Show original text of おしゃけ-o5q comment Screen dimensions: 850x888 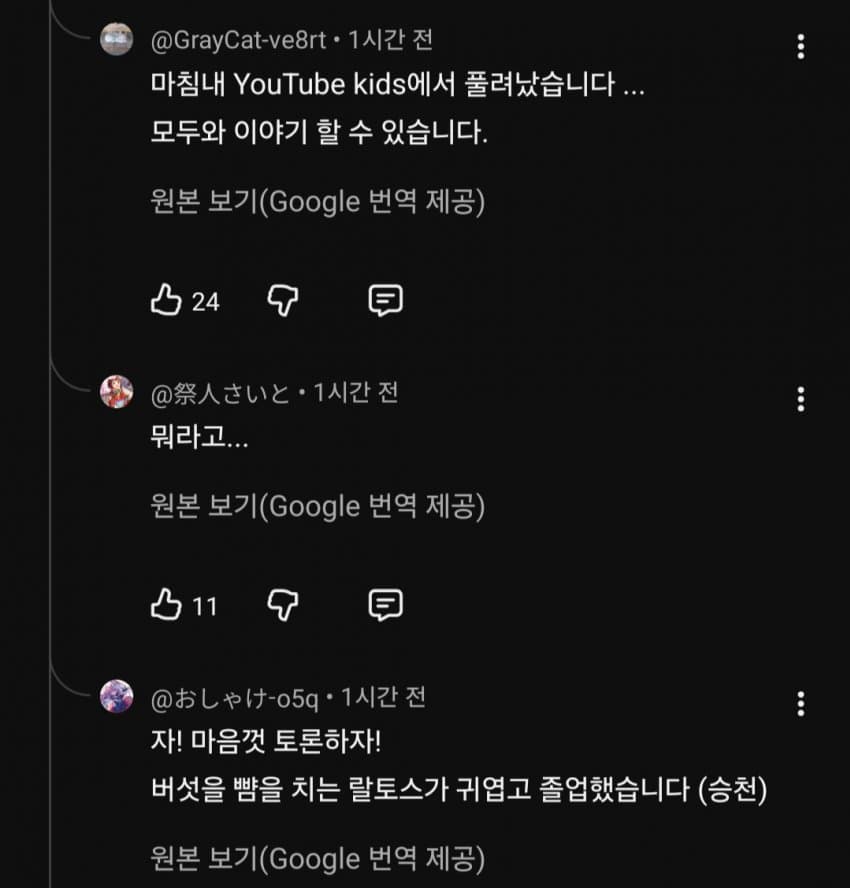pos(317,858)
